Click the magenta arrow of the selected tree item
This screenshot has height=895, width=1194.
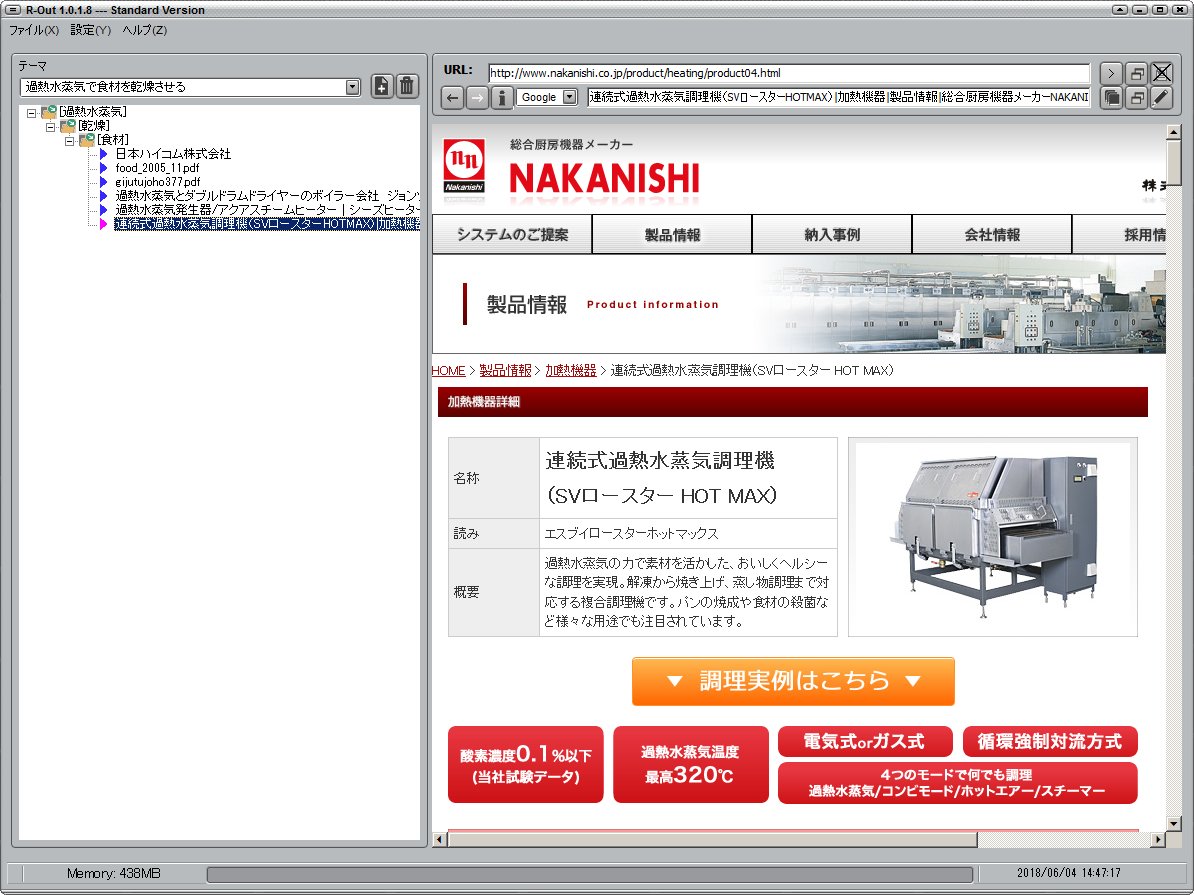click(x=104, y=224)
